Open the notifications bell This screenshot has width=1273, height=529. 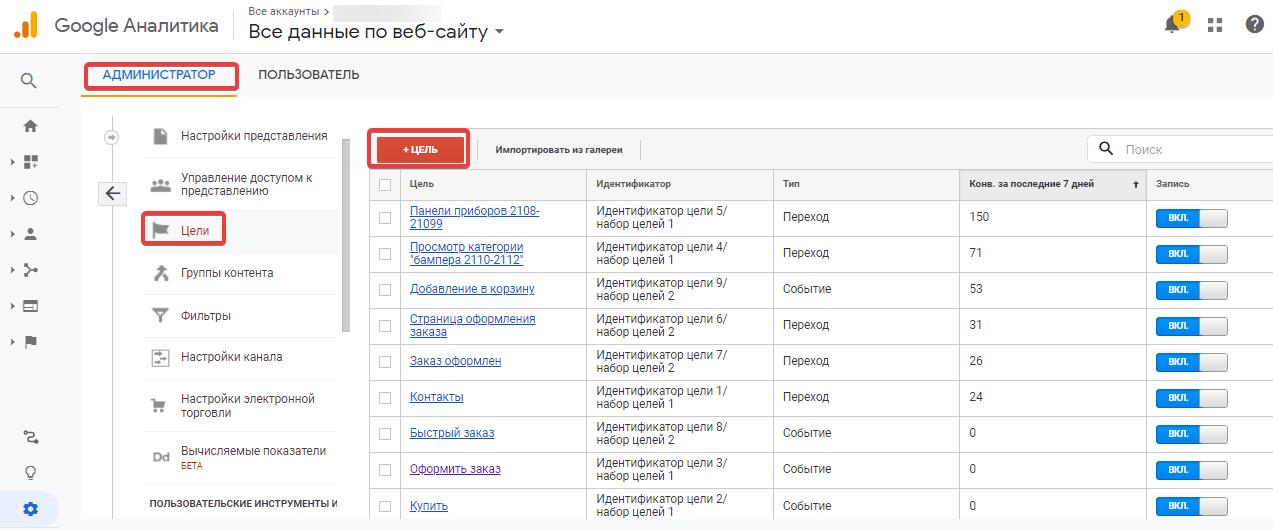point(1173,25)
